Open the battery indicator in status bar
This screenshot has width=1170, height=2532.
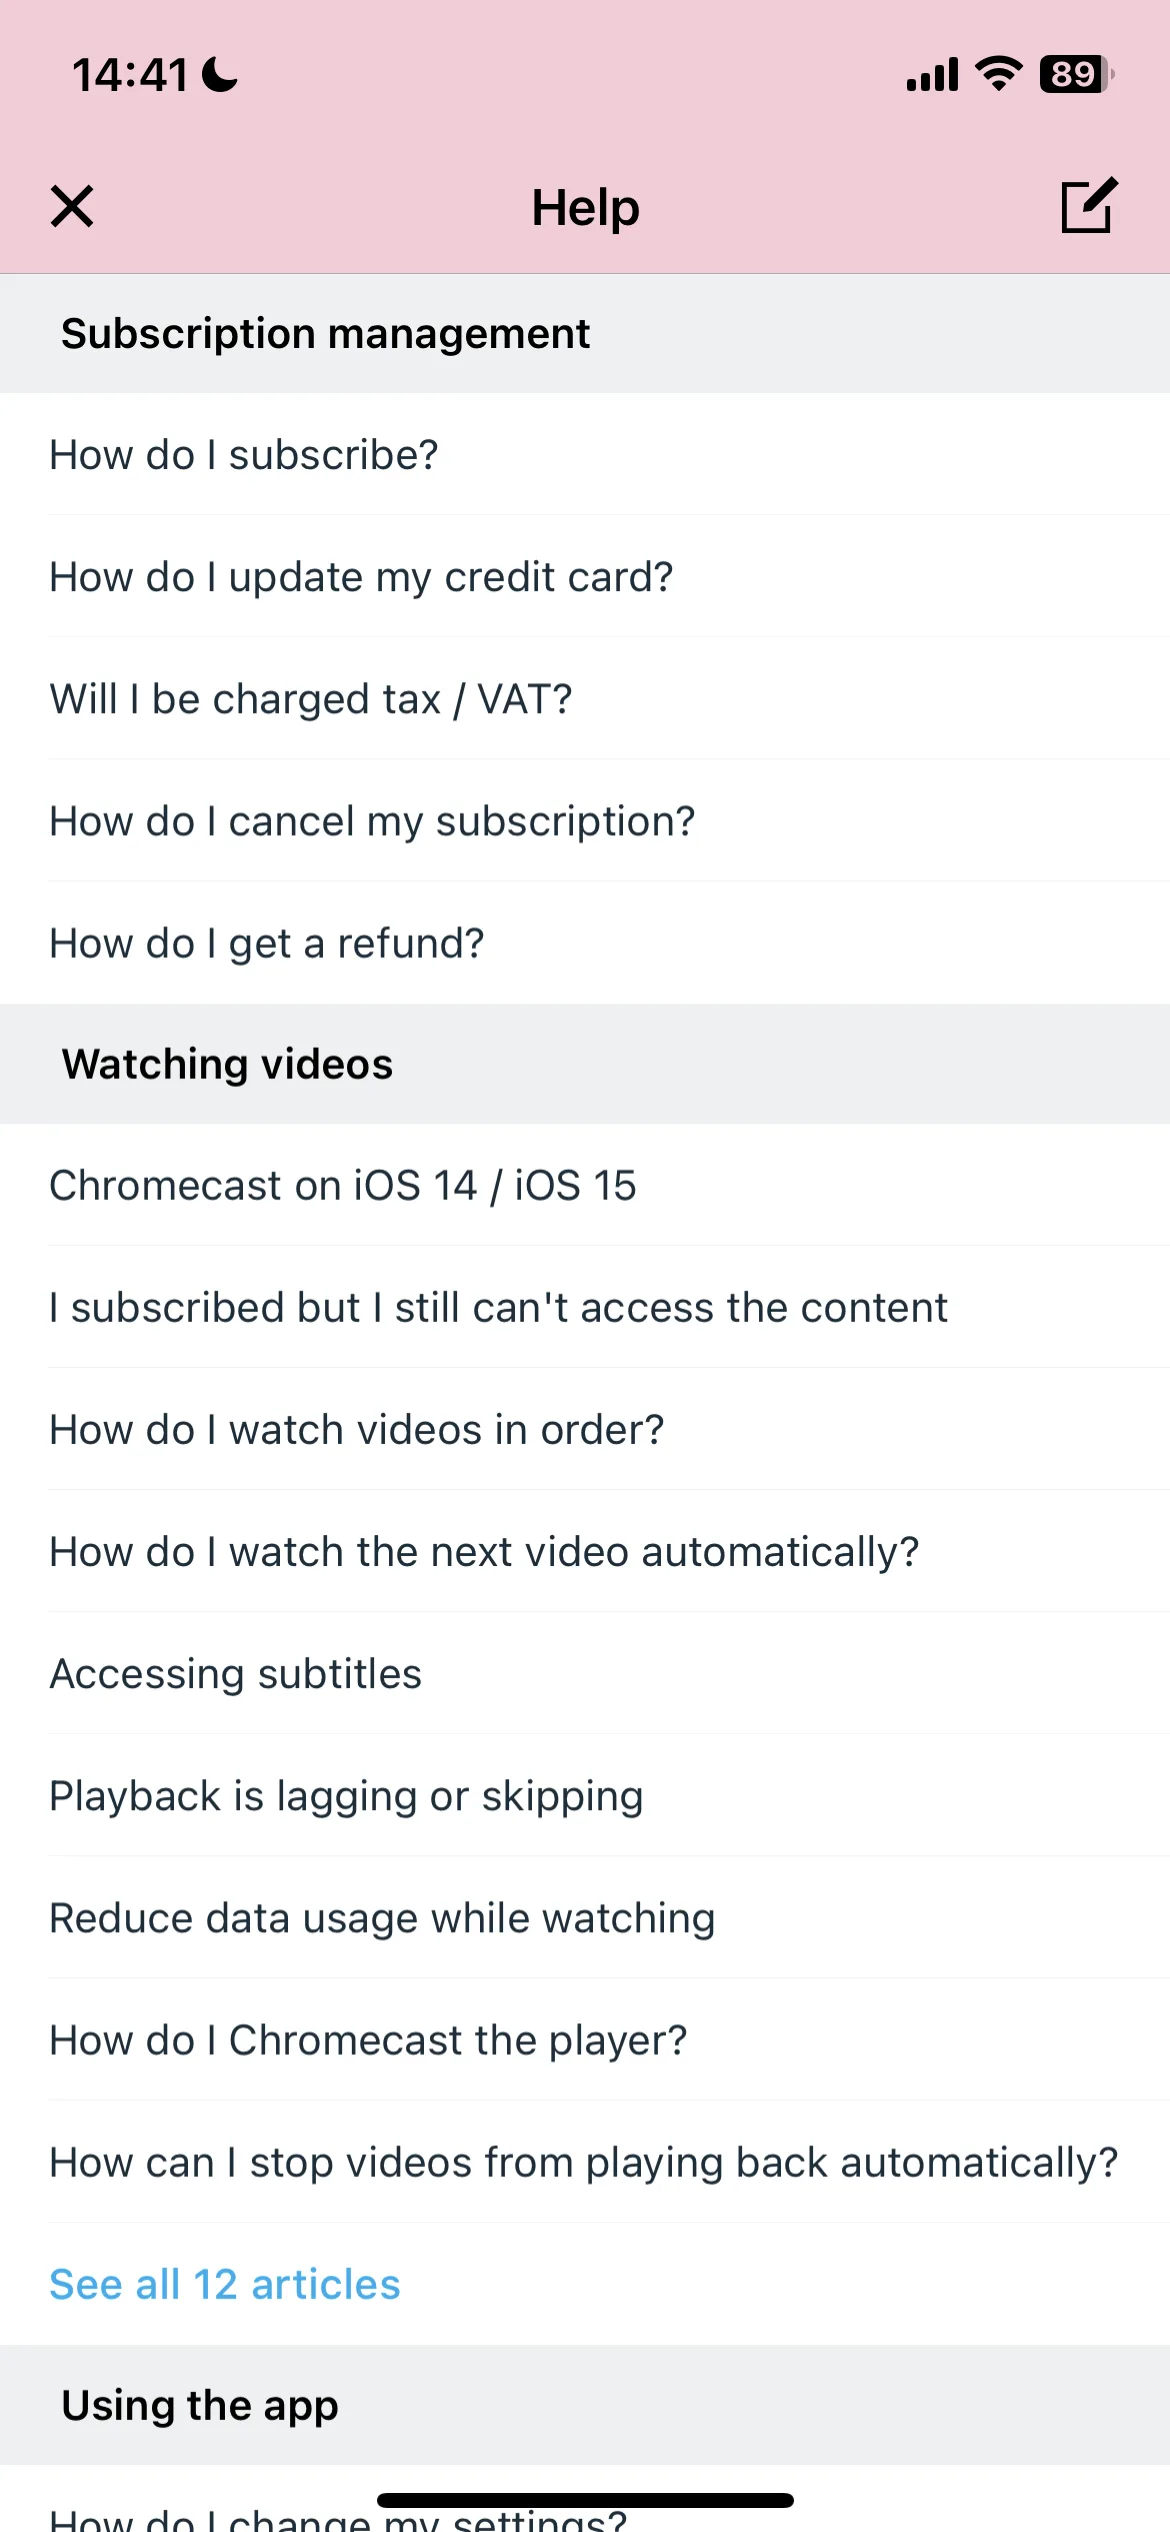click(1077, 74)
